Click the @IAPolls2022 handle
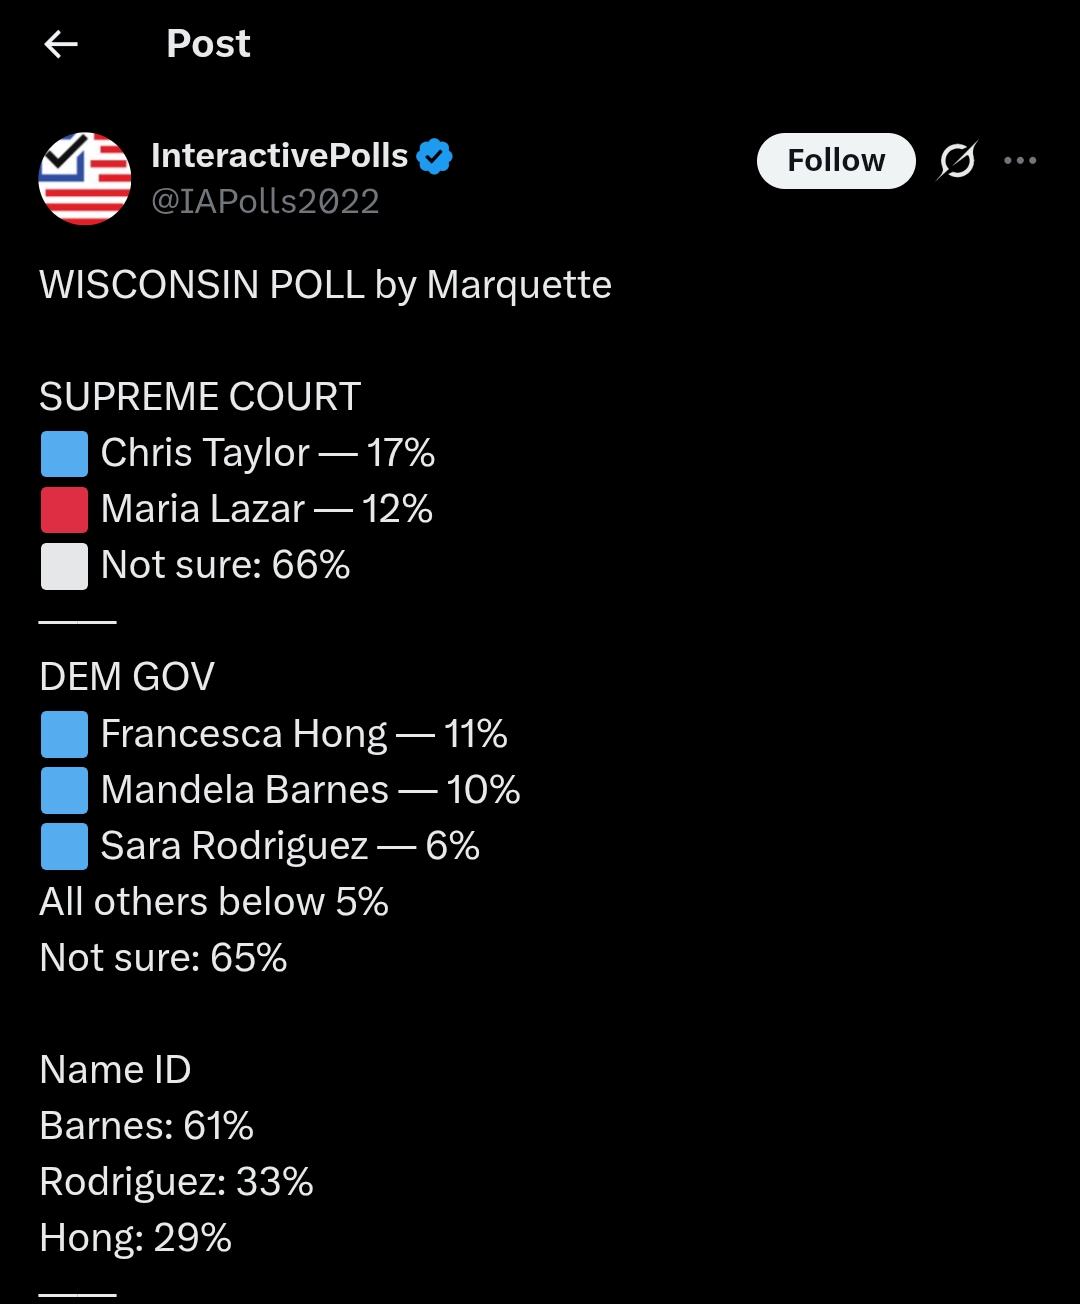 265,202
